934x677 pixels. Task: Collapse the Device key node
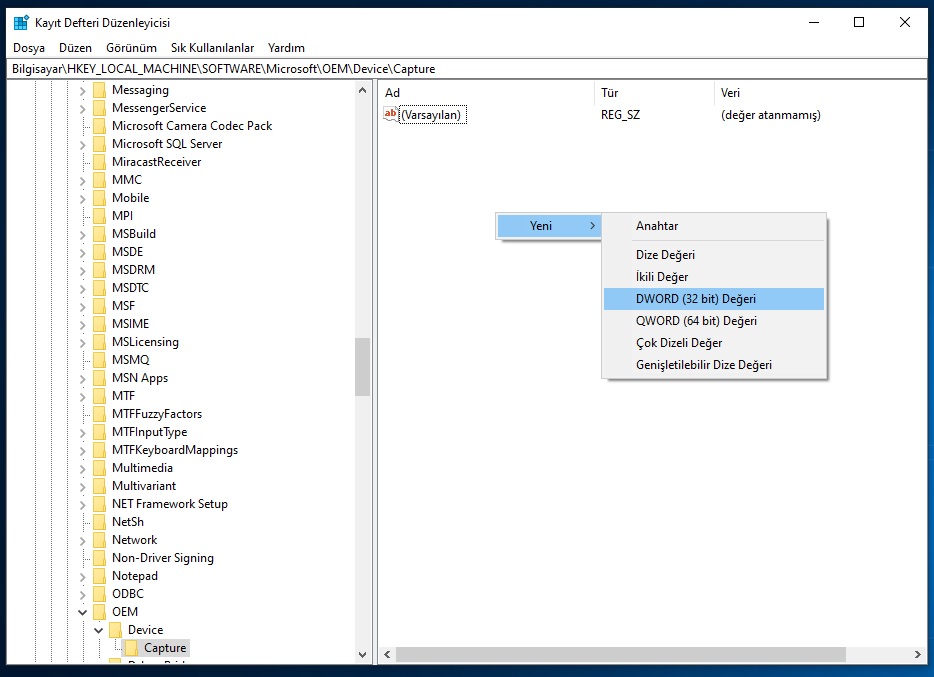pos(98,630)
